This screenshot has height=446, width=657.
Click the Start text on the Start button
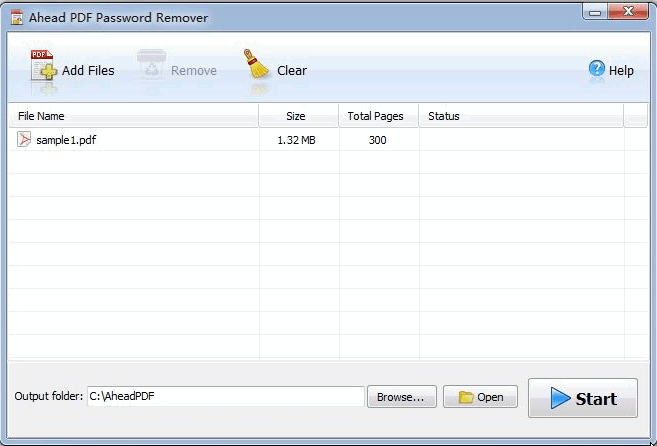point(596,399)
